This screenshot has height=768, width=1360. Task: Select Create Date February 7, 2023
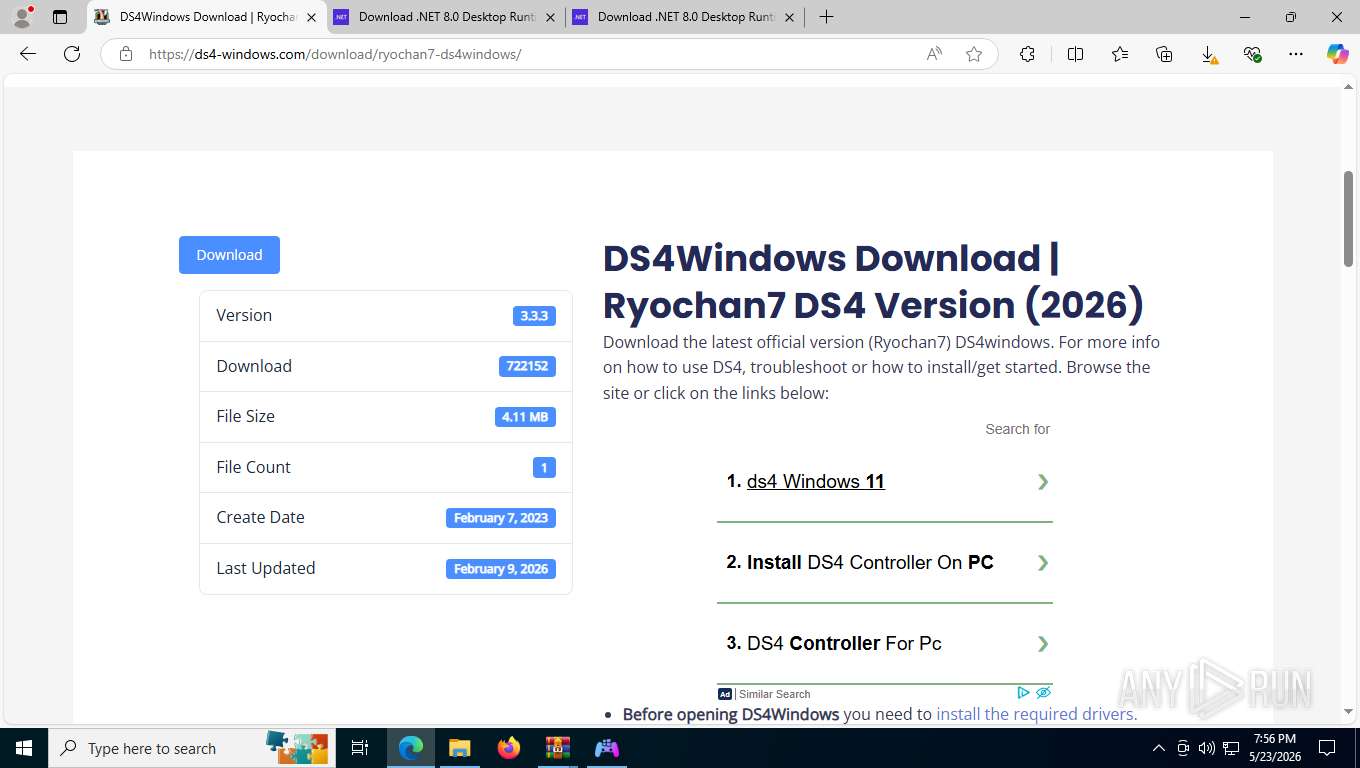point(501,518)
